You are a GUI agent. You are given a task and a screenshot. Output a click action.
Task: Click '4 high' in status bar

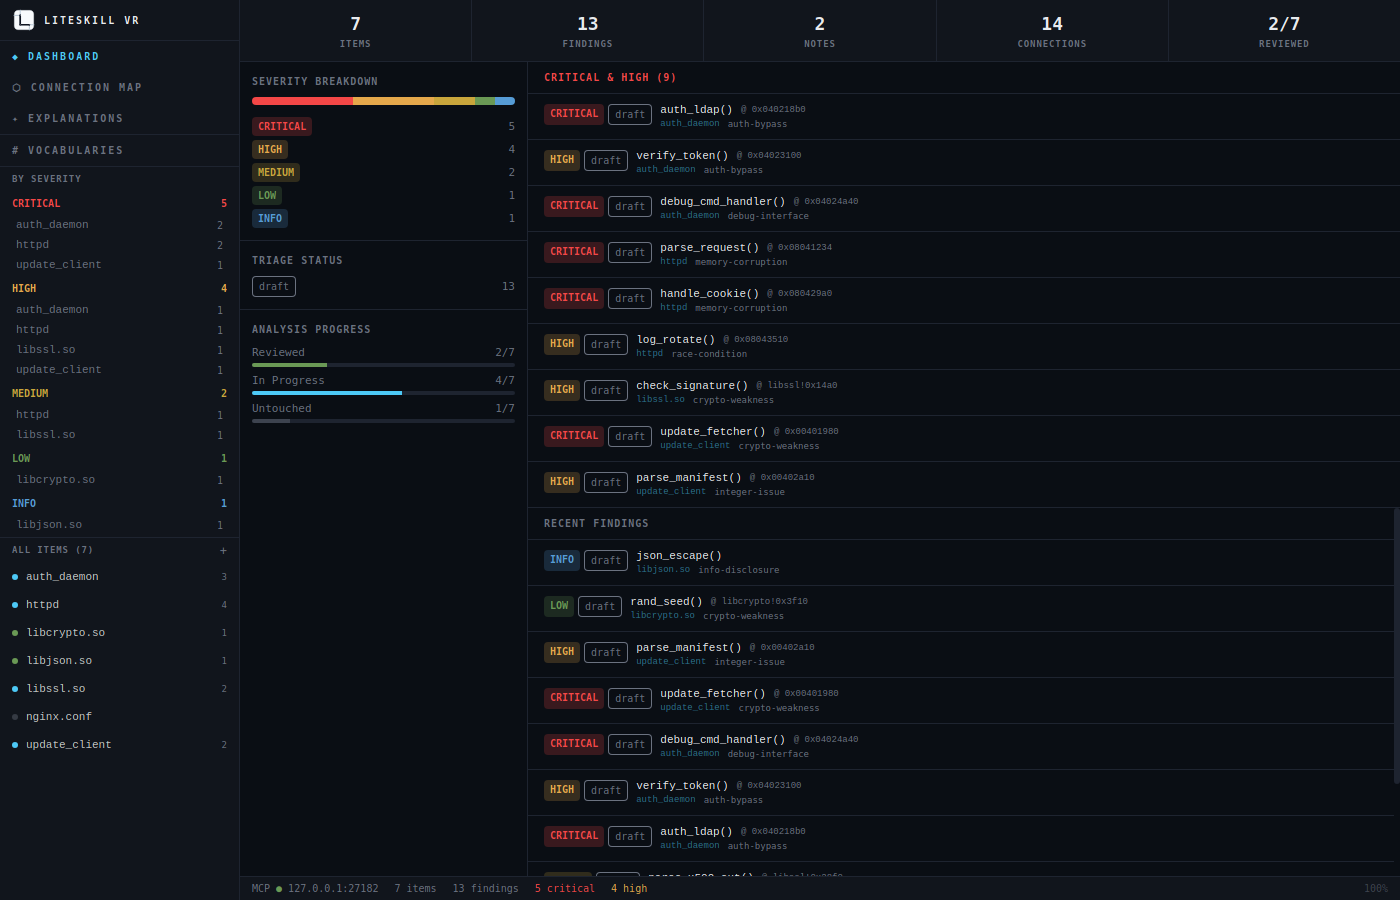coord(629,889)
